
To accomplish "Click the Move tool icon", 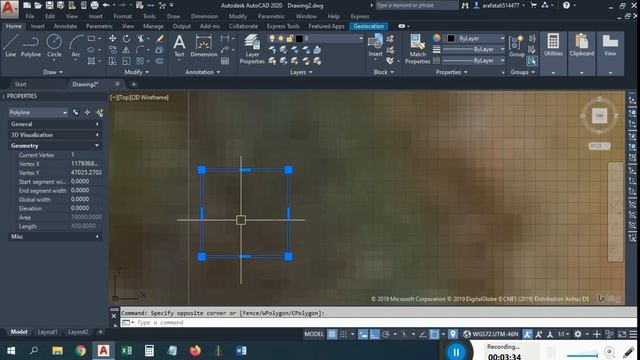I will [x=113, y=38].
